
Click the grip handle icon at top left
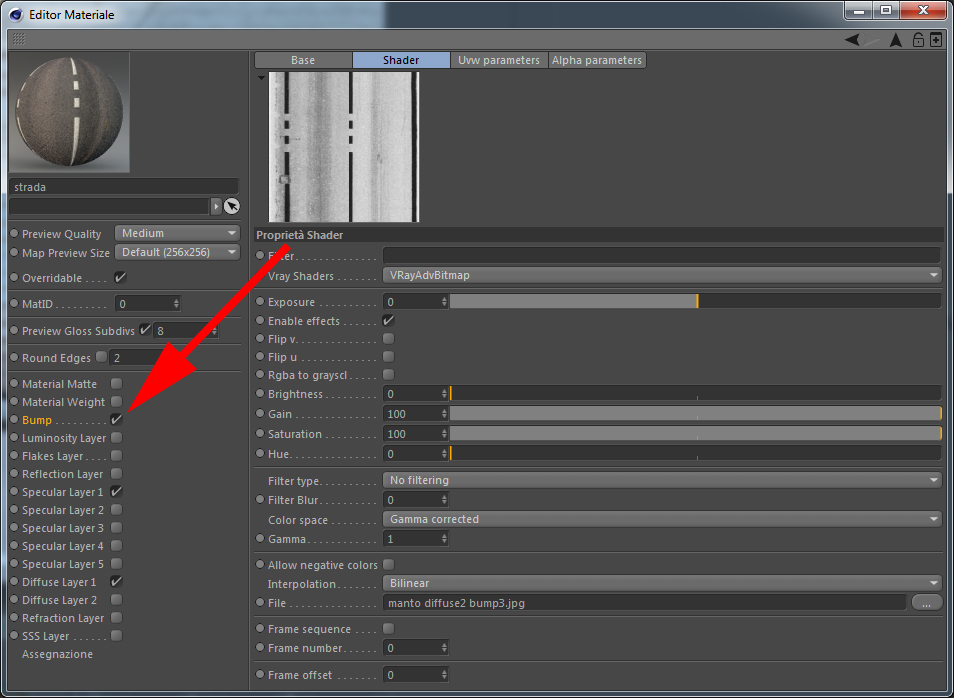click(x=19, y=40)
